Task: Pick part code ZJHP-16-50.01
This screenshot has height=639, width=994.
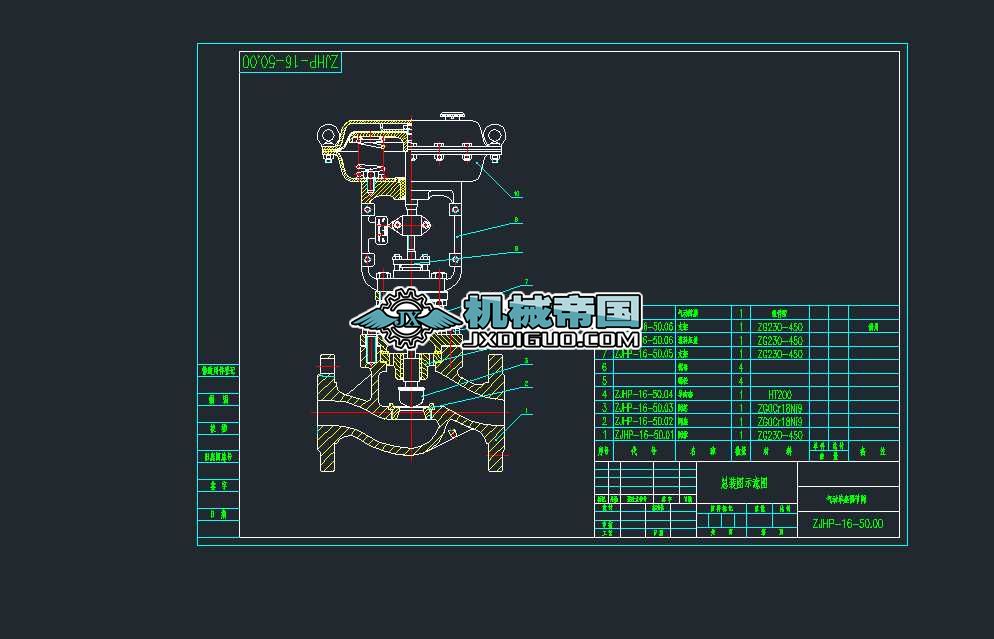Action: 643,435
